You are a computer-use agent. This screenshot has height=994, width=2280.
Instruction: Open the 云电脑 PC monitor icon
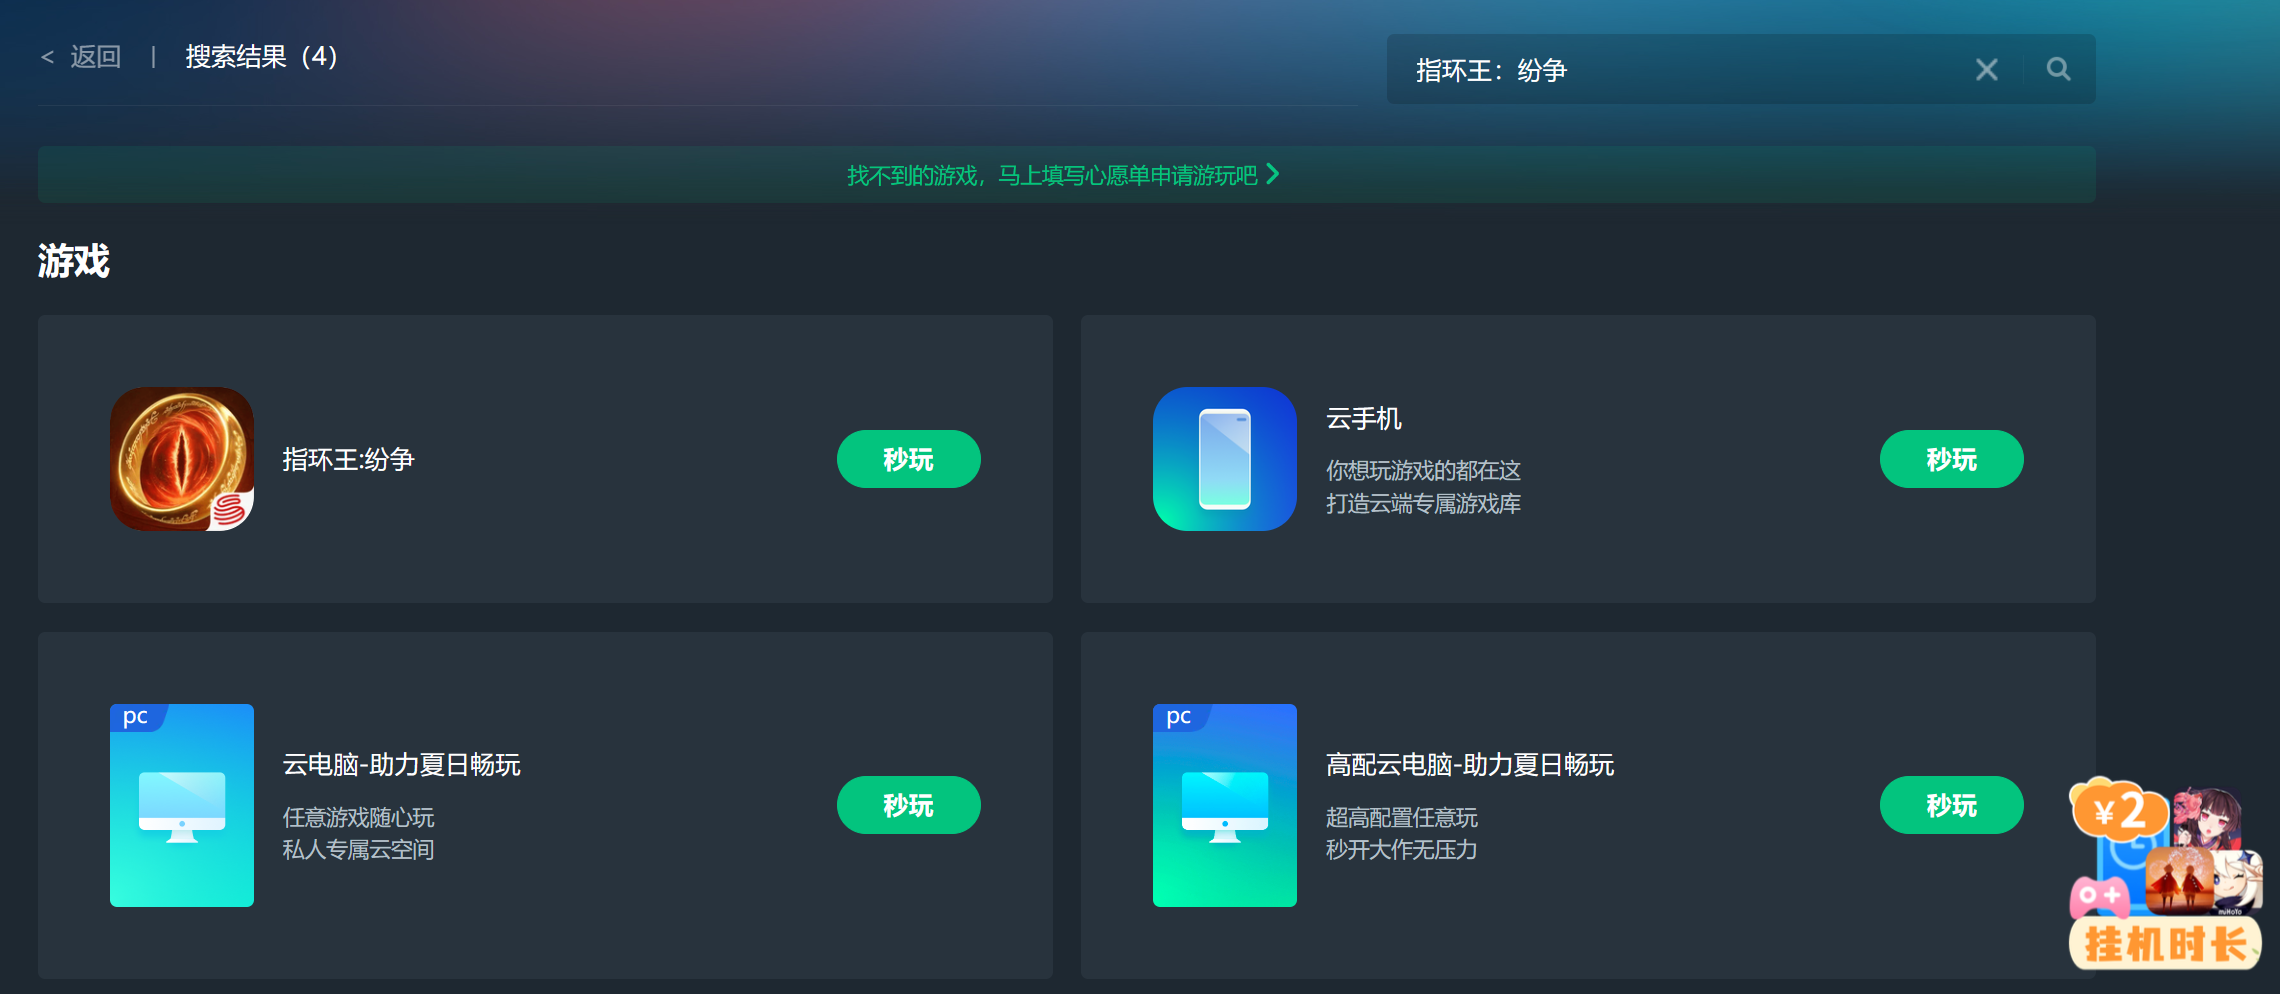tap(182, 805)
